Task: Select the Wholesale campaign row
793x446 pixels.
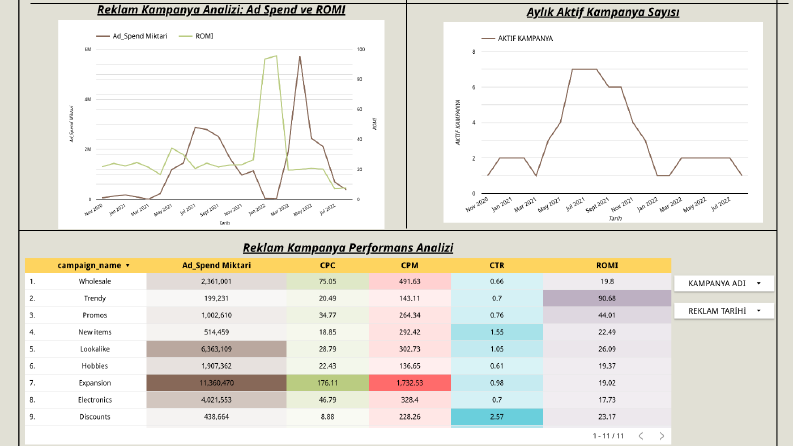Action: [x=348, y=282]
